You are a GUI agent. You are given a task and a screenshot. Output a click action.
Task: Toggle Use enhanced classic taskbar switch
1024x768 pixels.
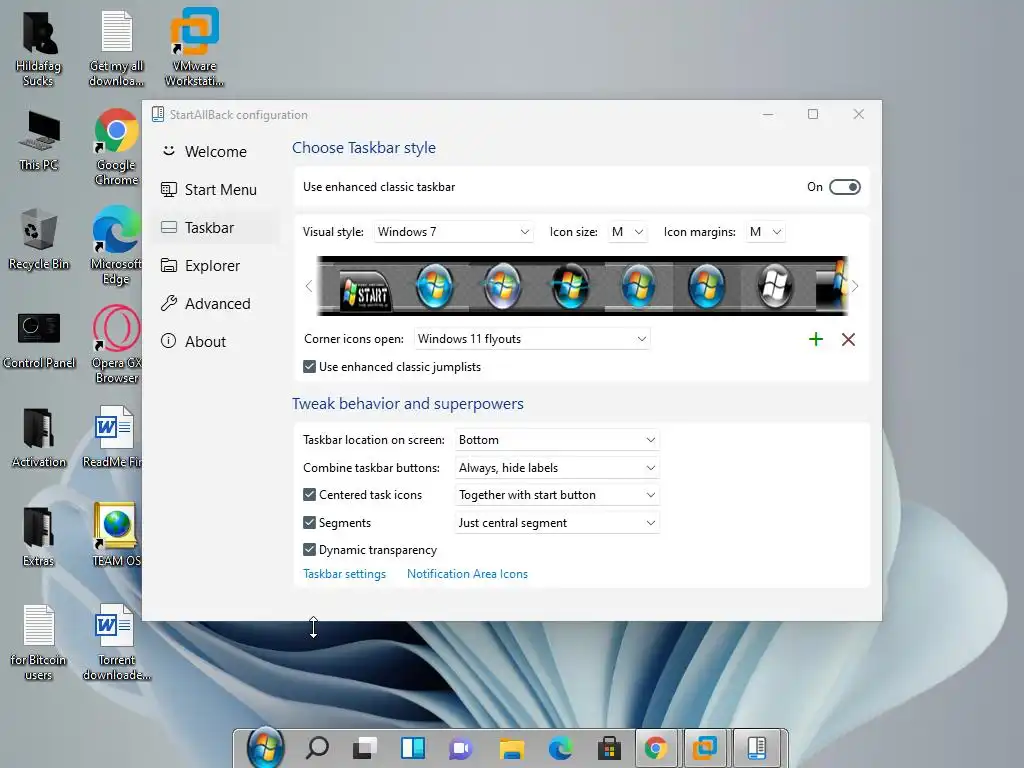coord(844,187)
